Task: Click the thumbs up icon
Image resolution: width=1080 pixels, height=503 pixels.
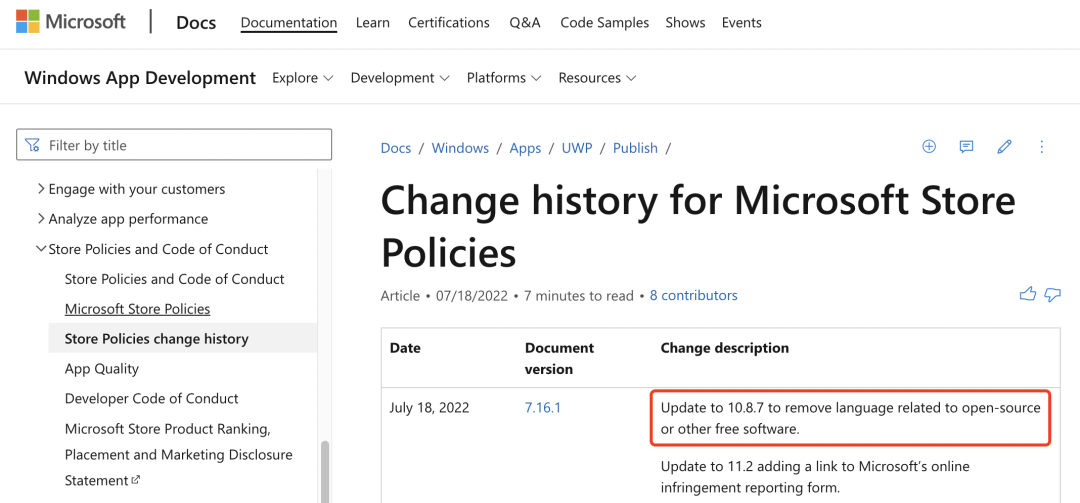Action: tap(1027, 294)
